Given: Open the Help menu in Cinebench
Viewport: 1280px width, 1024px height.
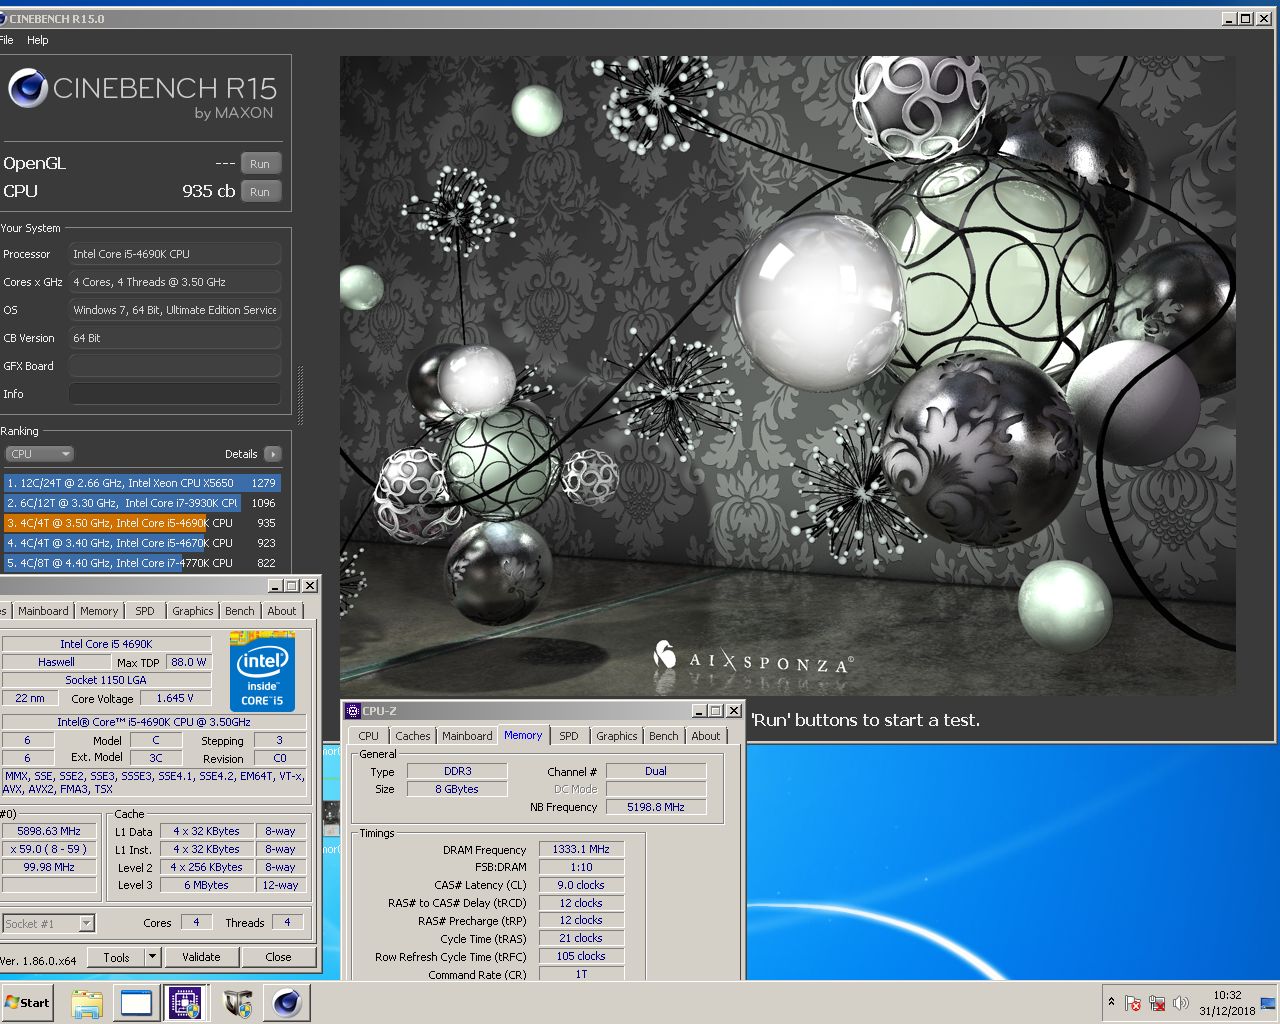Looking at the screenshot, I should [x=38, y=40].
